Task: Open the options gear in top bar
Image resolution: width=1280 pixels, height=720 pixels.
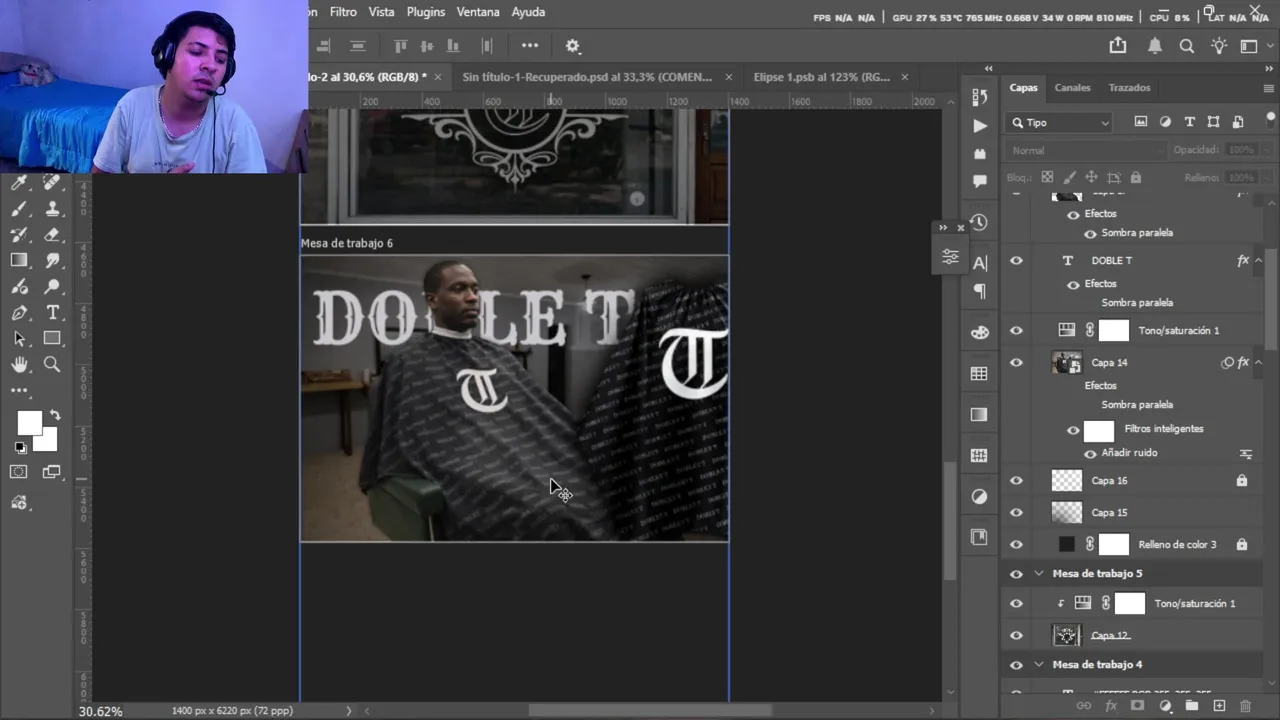Action: point(572,46)
